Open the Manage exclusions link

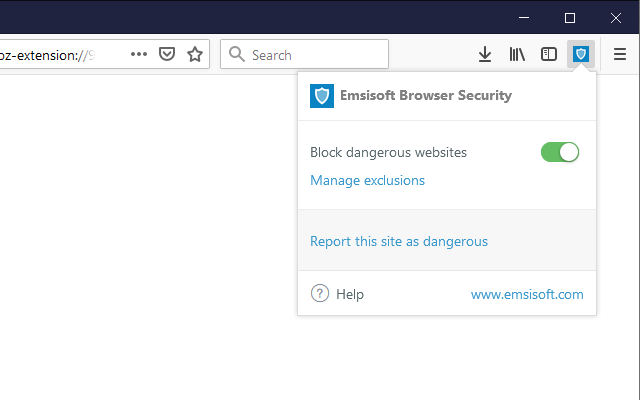click(367, 181)
